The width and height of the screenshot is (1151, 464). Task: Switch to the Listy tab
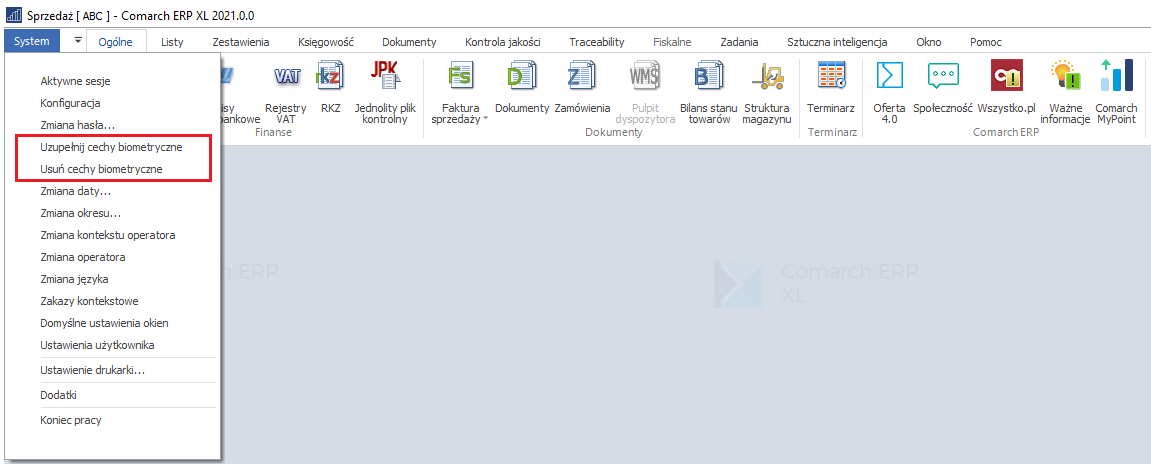tap(173, 42)
